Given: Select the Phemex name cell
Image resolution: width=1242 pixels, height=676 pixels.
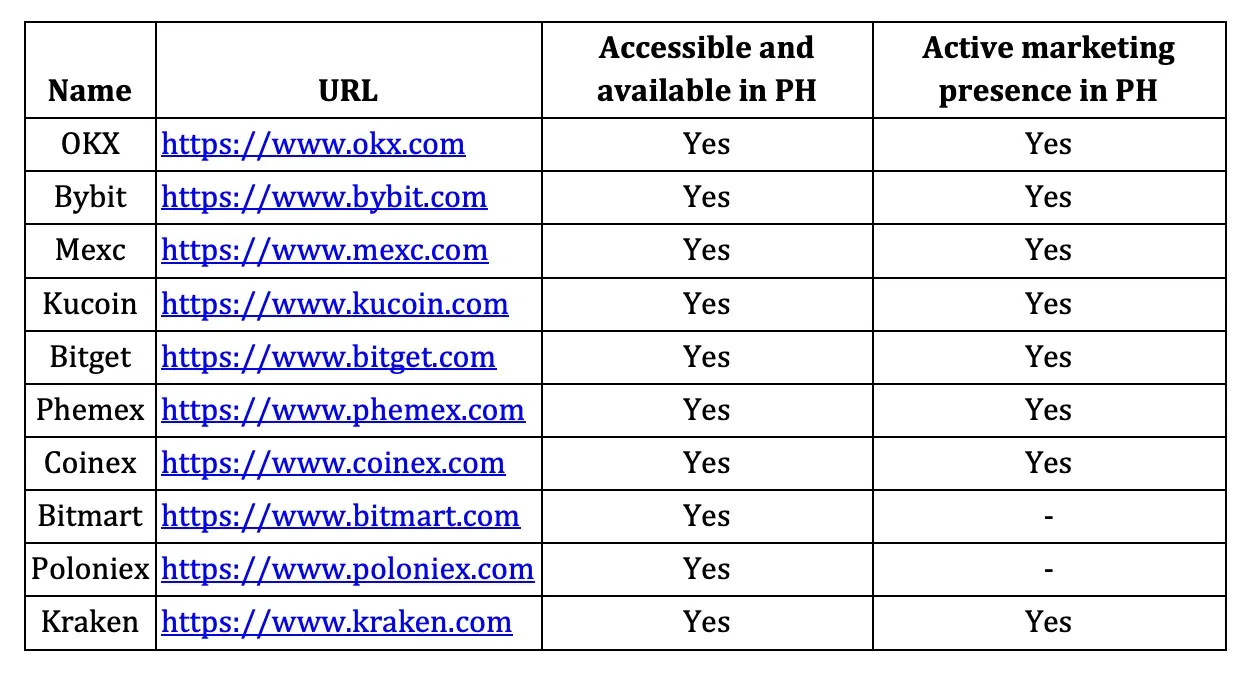Looking at the screenshot, I should pos(90,409).
